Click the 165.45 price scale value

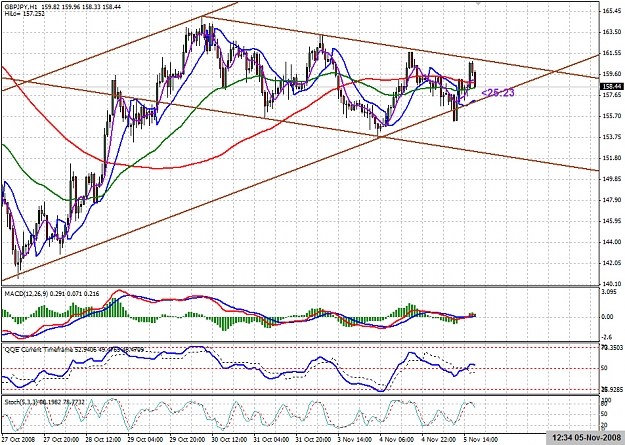612,11
